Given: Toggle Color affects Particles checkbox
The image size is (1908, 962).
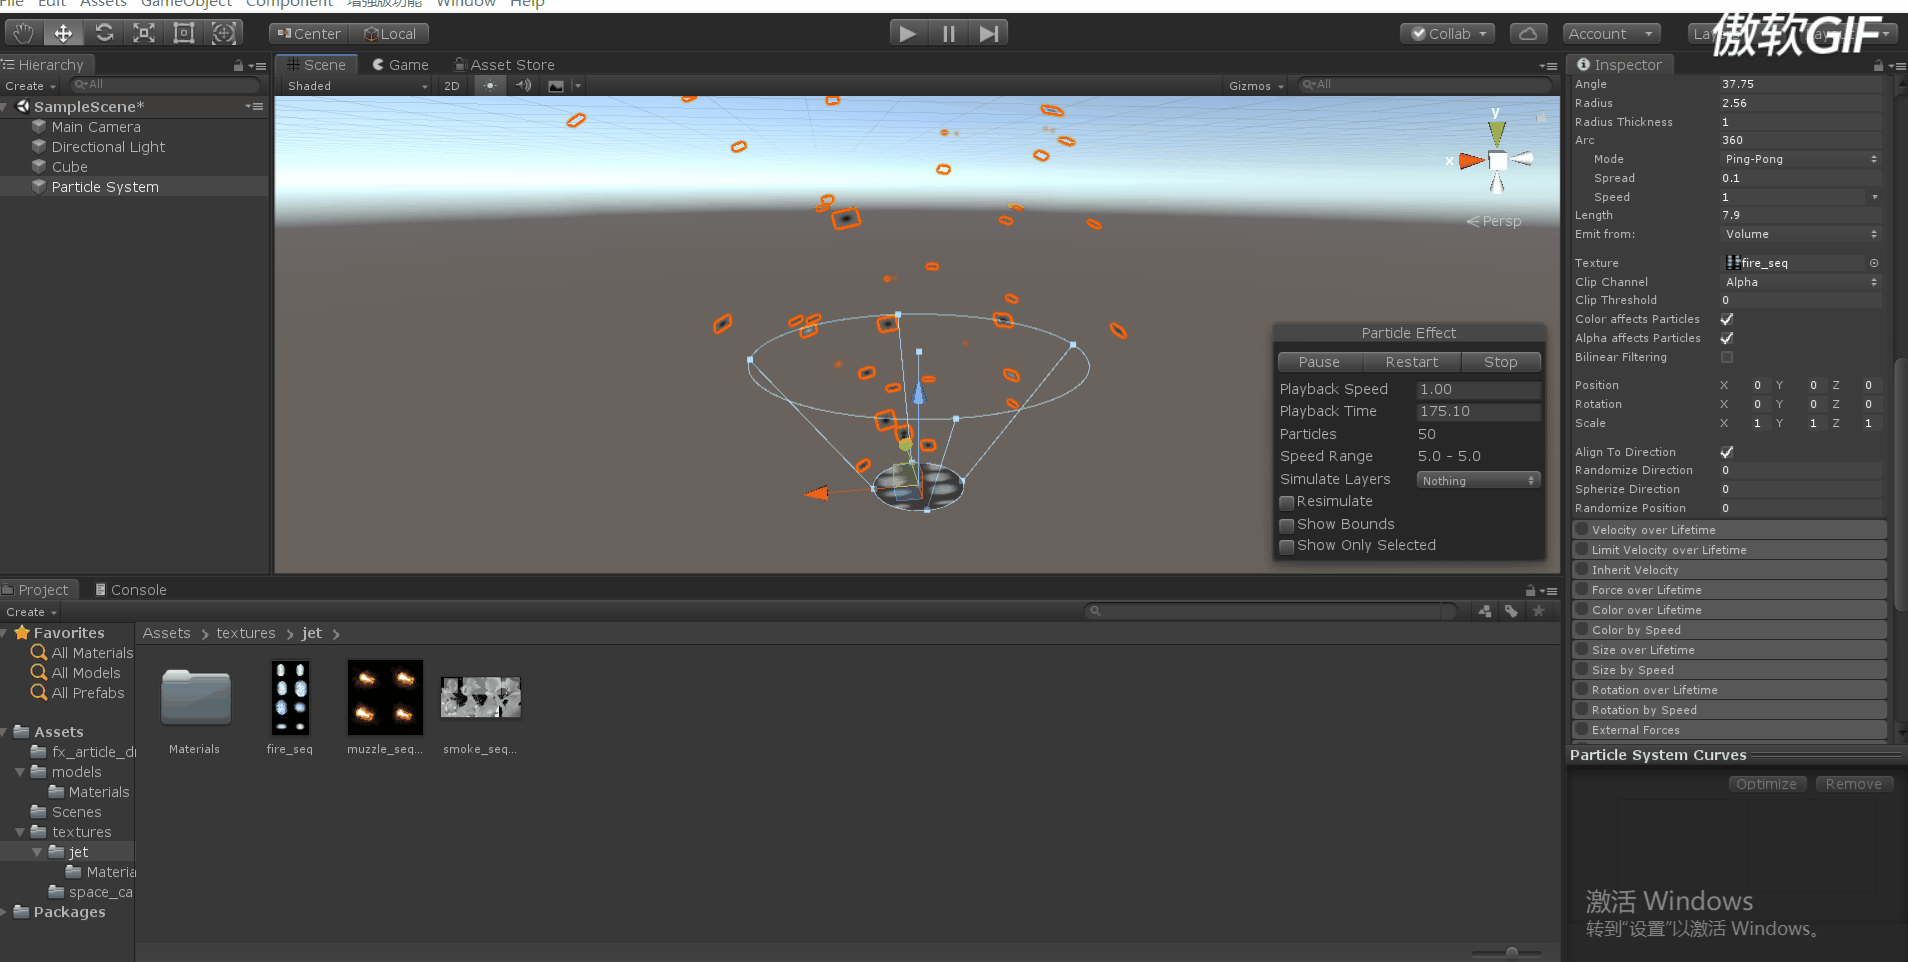Looking at the screenshot, I should click(x=1727, y=319).
